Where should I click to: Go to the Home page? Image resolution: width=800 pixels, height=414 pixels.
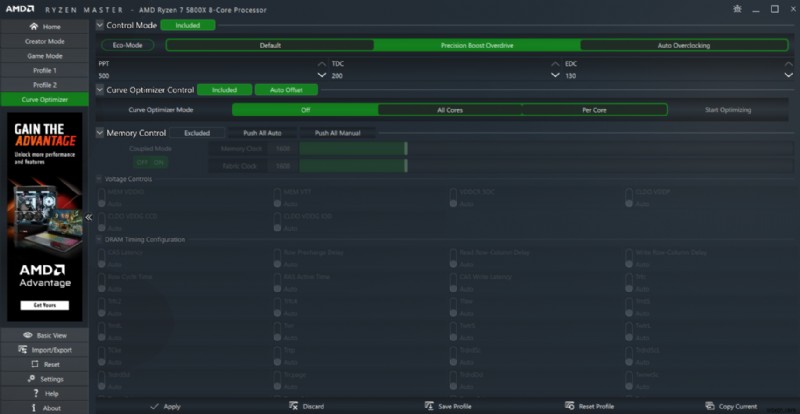(44, 27)
